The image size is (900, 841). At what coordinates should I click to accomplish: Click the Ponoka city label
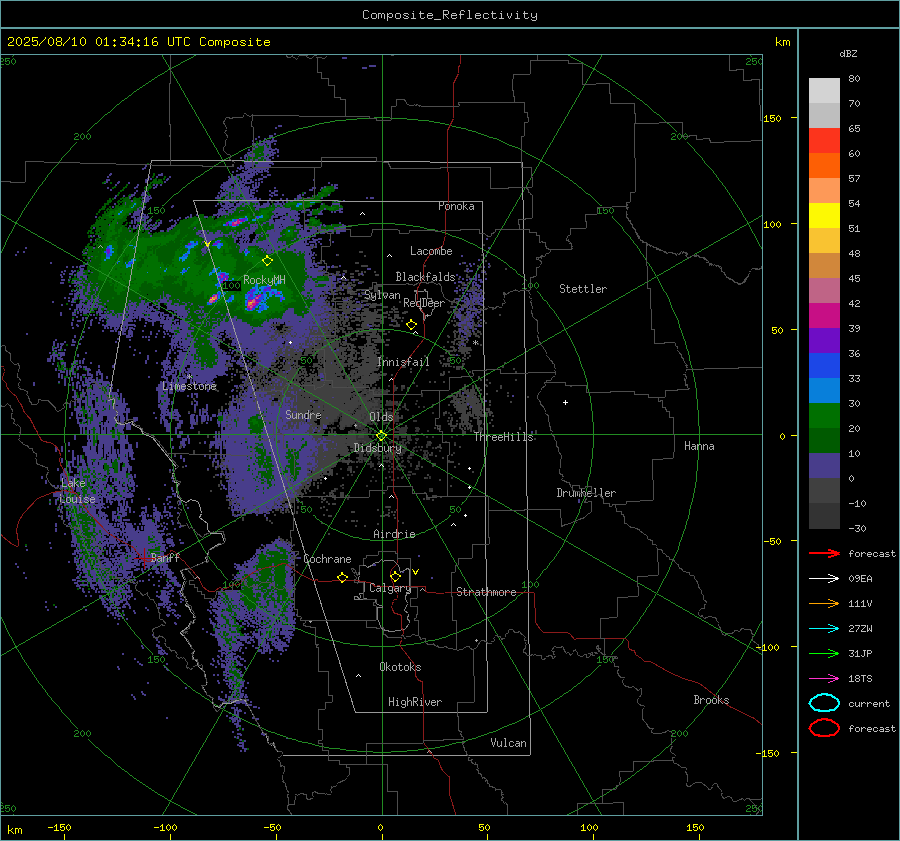pyautogui.click(x=456, y=206)
